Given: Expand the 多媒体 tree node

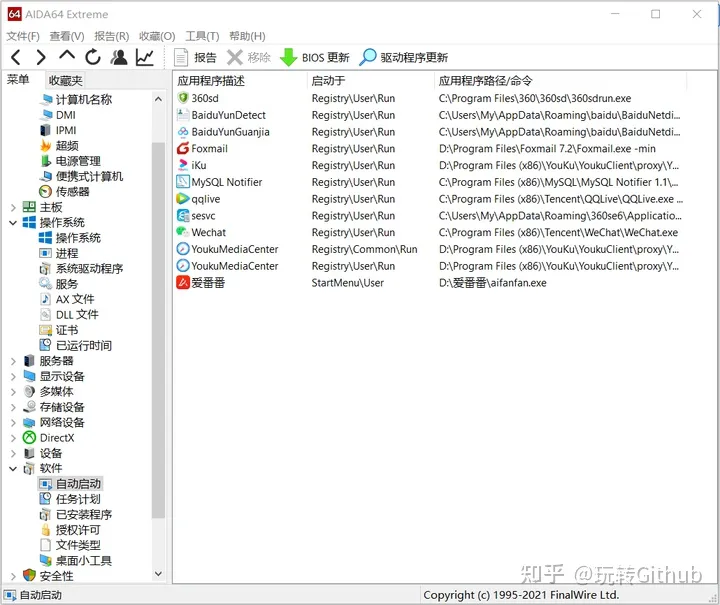Looking at the screenshot, I should (x=13, y=392).
